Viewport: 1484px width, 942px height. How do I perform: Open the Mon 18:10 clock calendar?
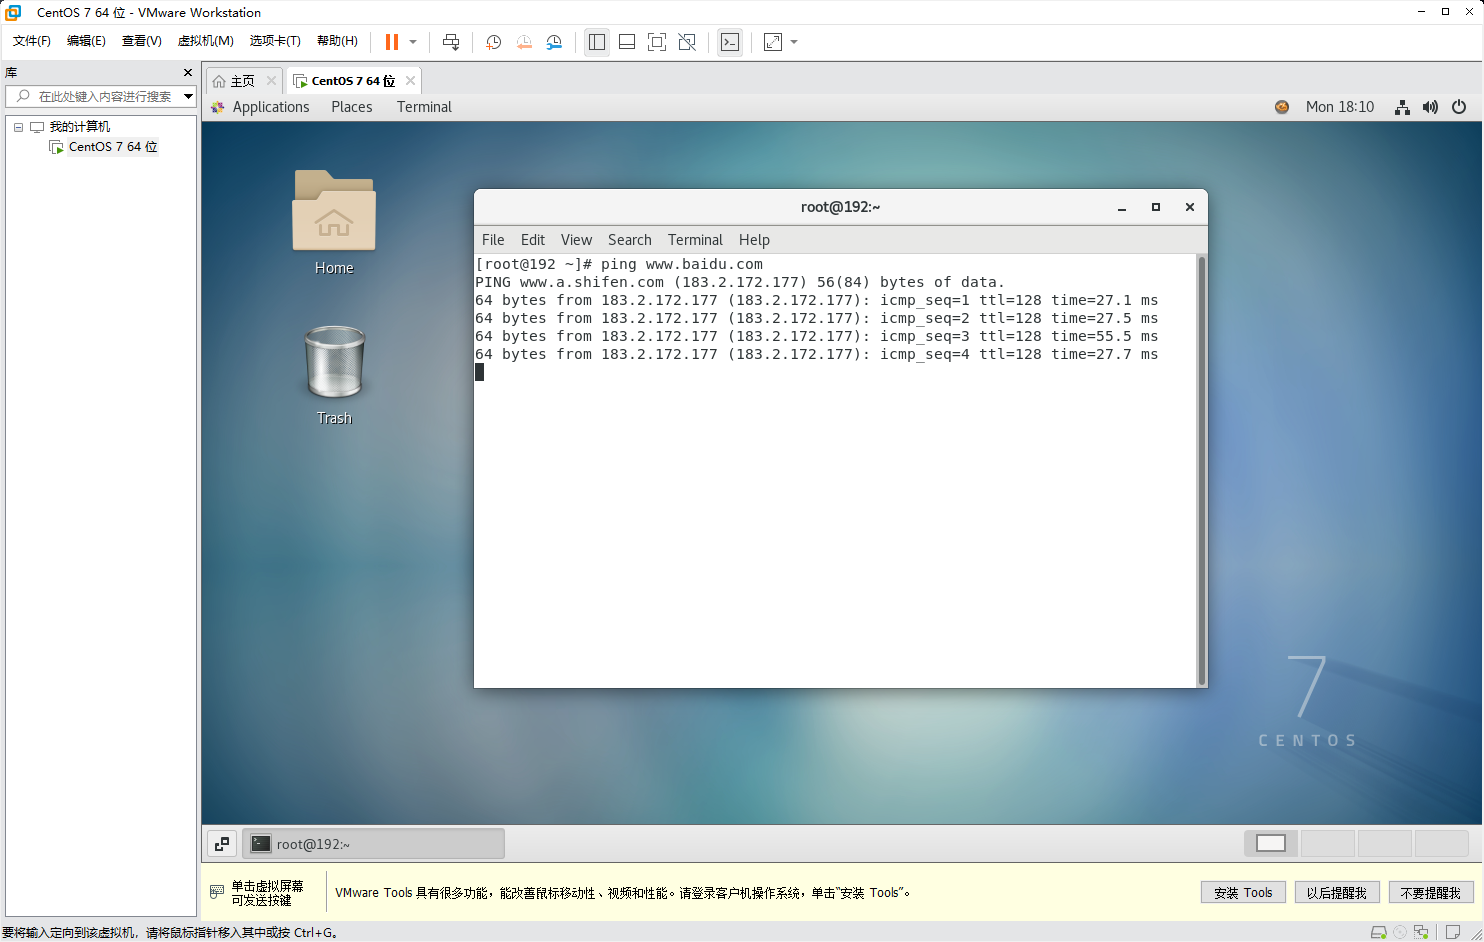click(x=1340, y=107)
